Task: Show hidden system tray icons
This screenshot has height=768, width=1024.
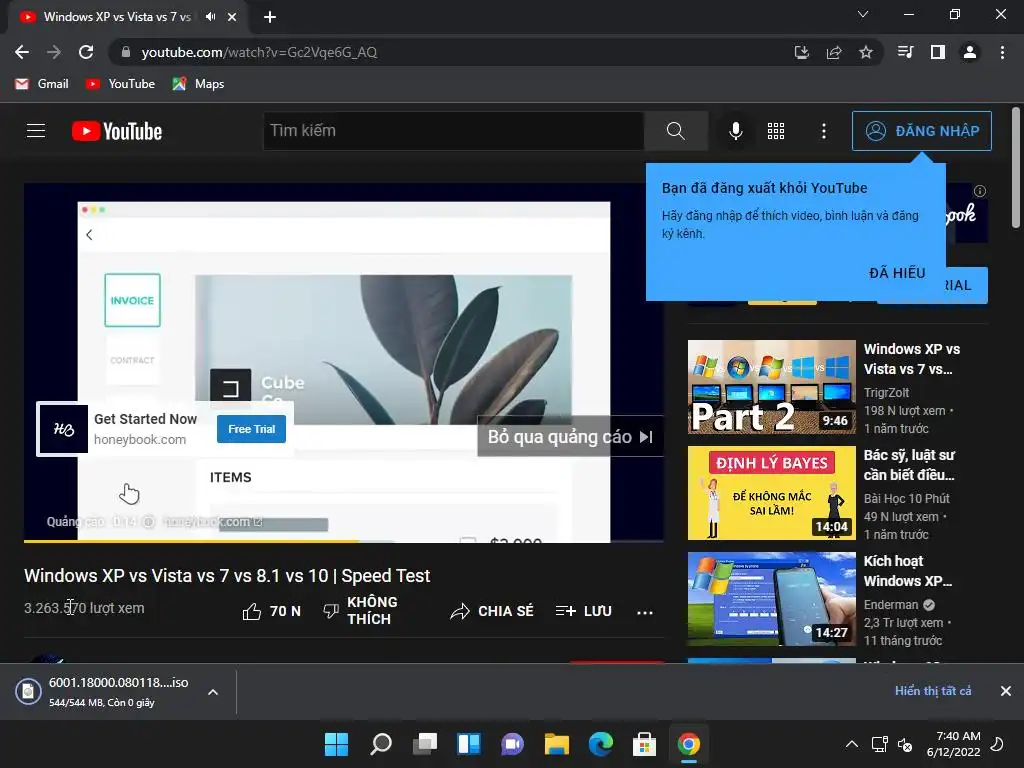Action: point(852,744)
